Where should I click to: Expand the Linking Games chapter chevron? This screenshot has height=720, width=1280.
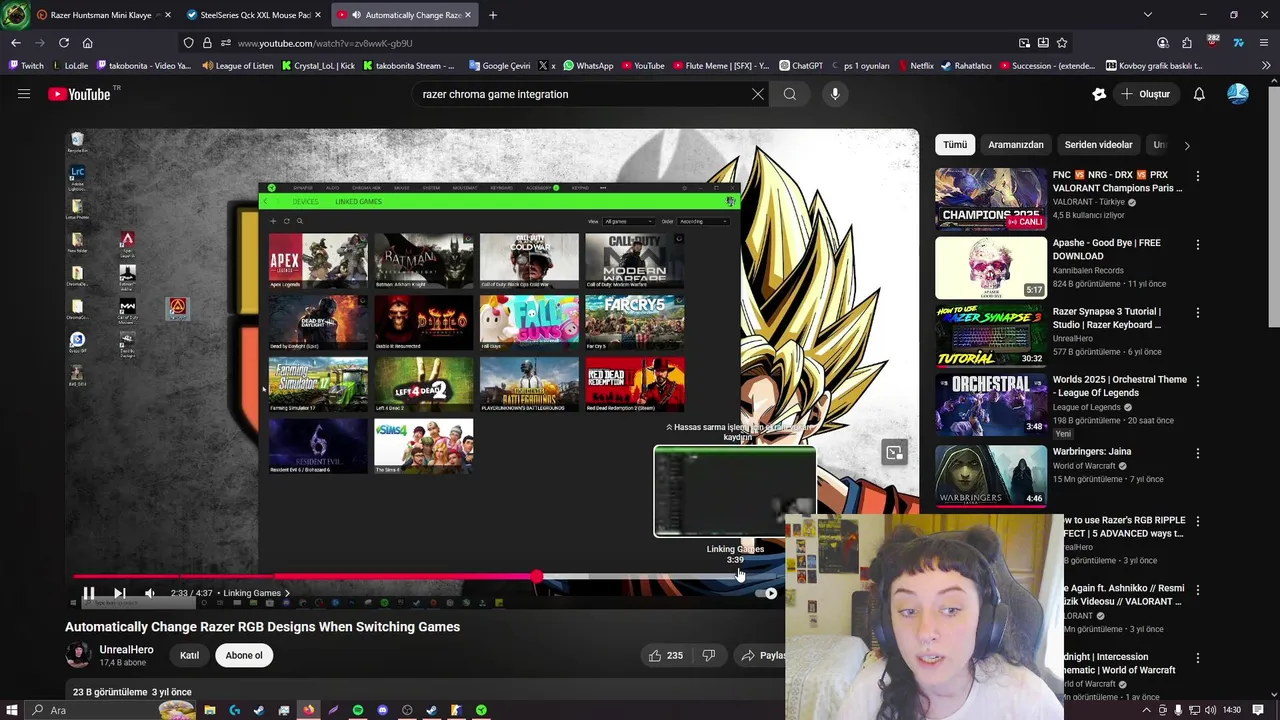click(287, 593)
